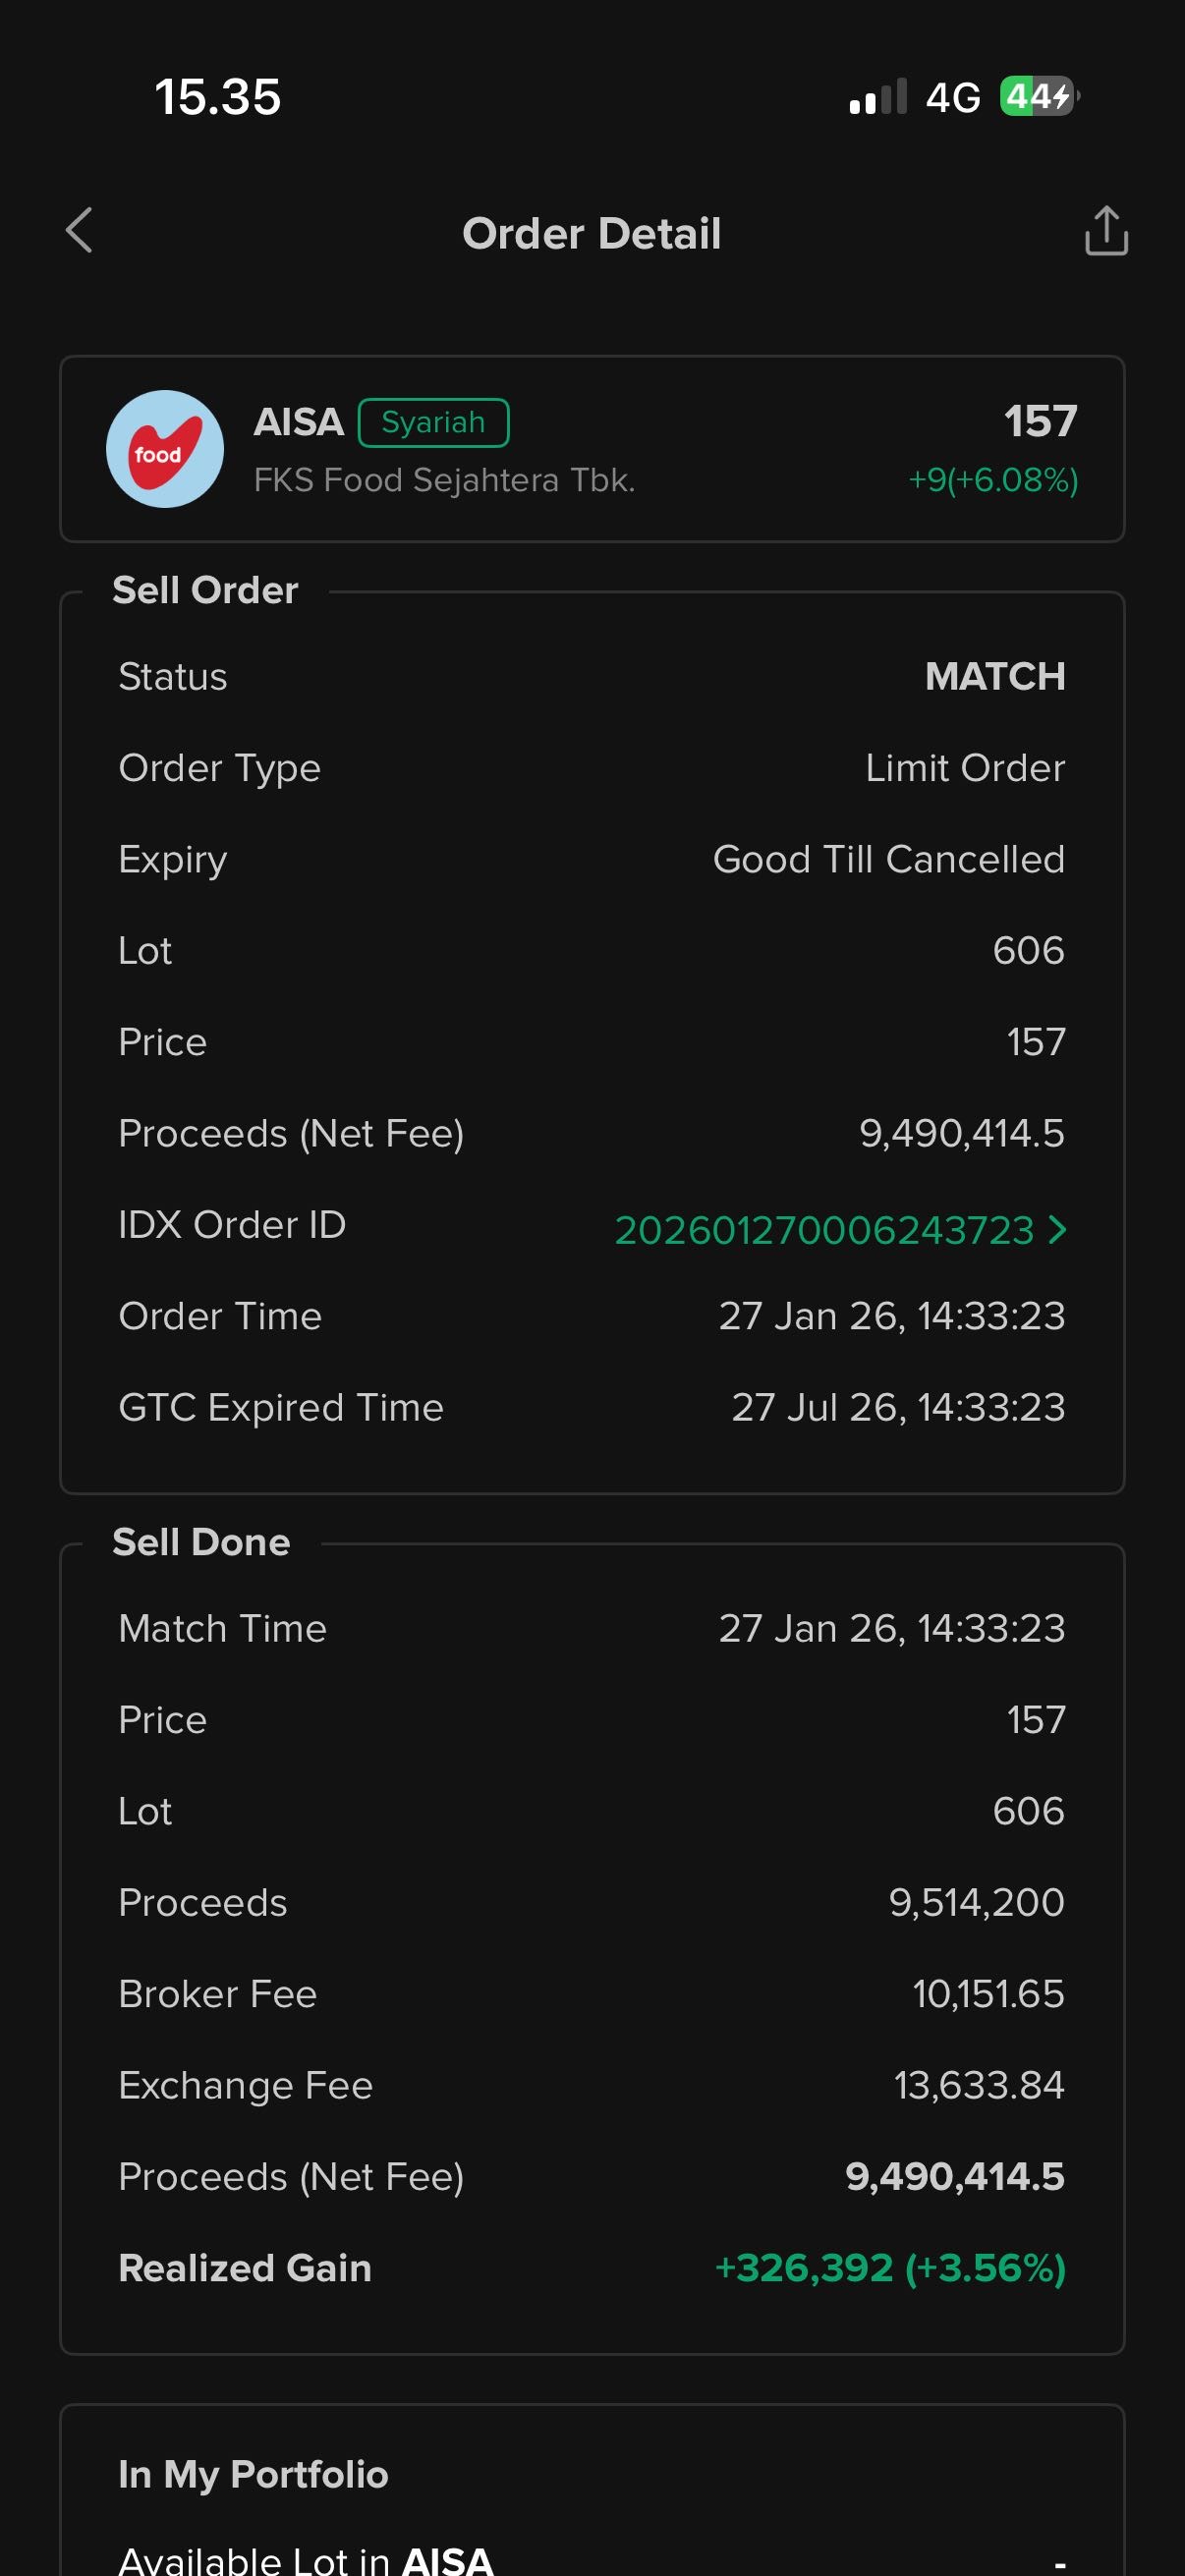Tap the 4G network indicator

click(x=952, y=98)
